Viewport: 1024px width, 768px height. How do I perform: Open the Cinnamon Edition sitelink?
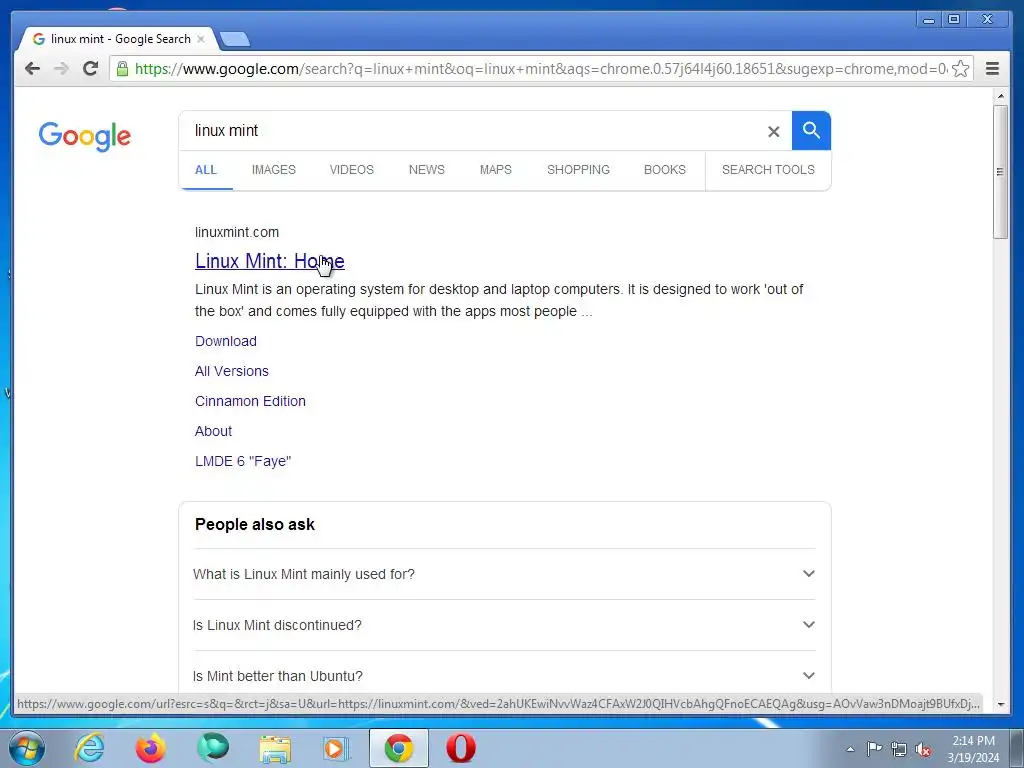250,401
